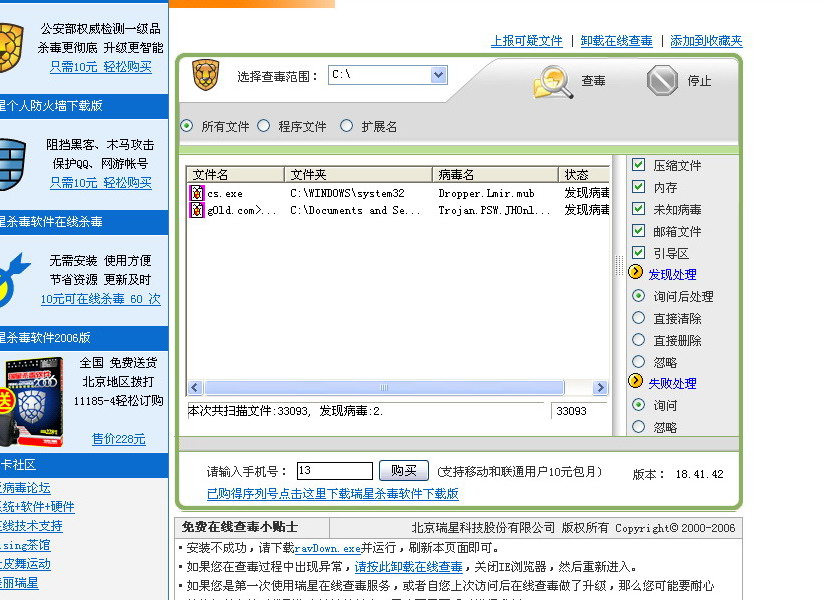The width and height of the screenshot is (826, 600).
Task: Click the phone number input field
Action: pyautogui.click(x=335, y=470)
